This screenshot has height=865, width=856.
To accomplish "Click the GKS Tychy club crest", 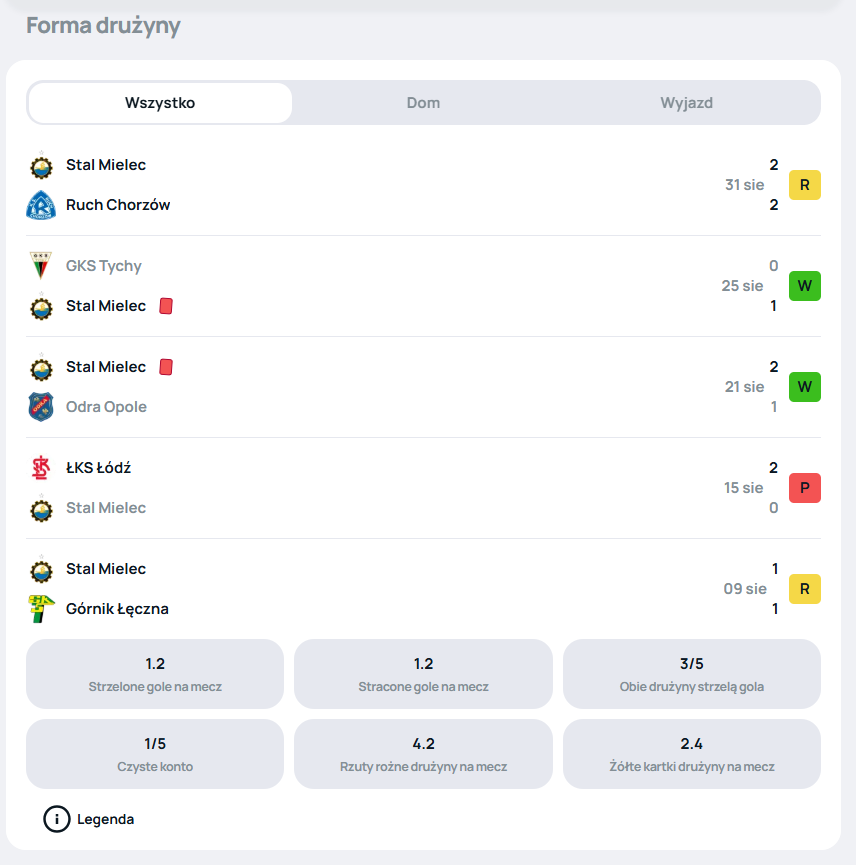I will click(41, 266).
